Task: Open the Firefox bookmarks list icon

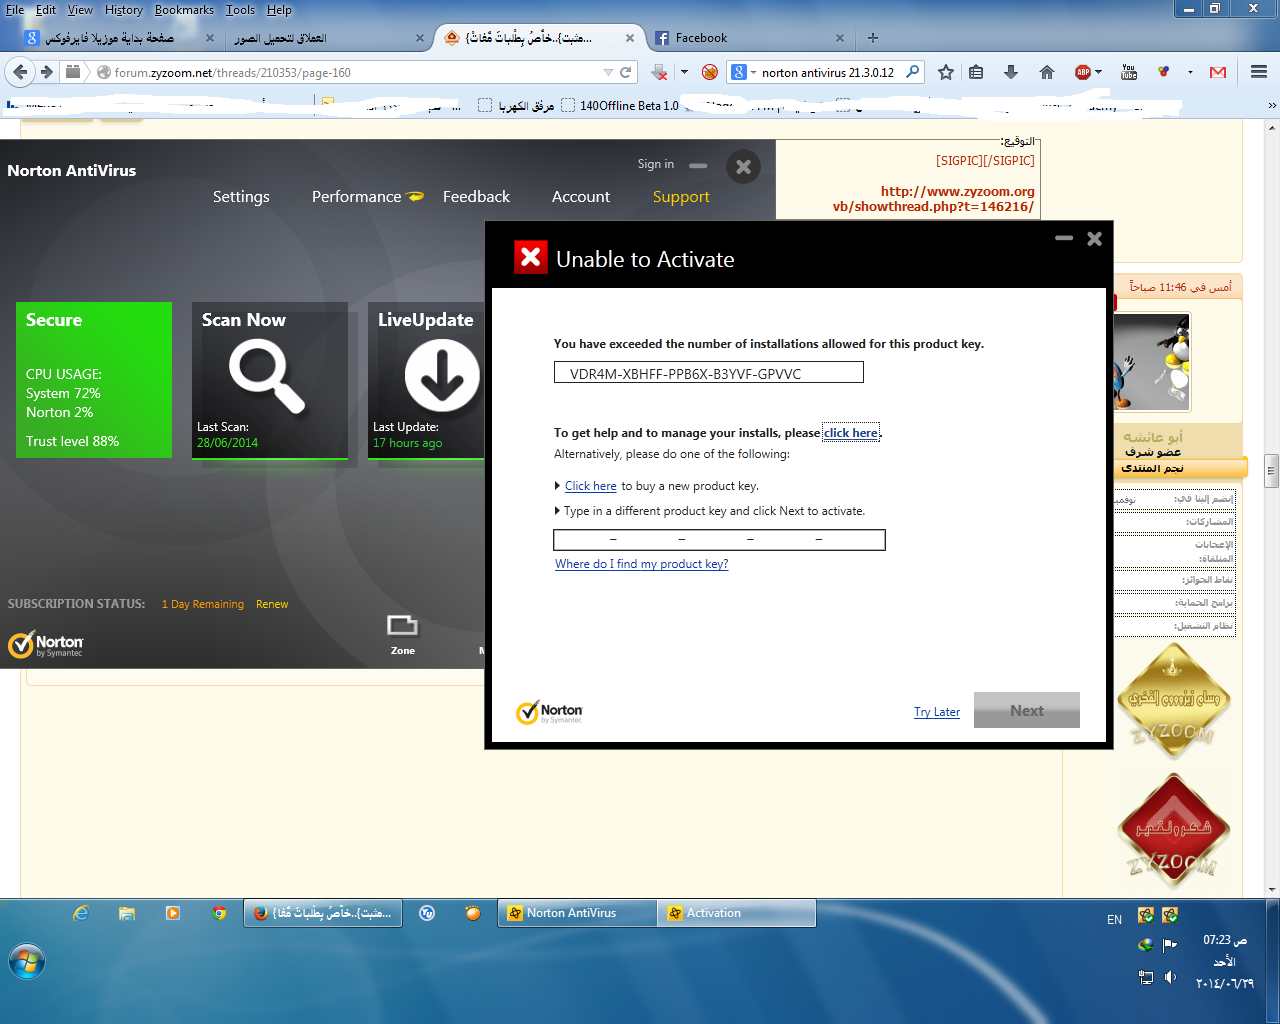Action: [977, 72]
